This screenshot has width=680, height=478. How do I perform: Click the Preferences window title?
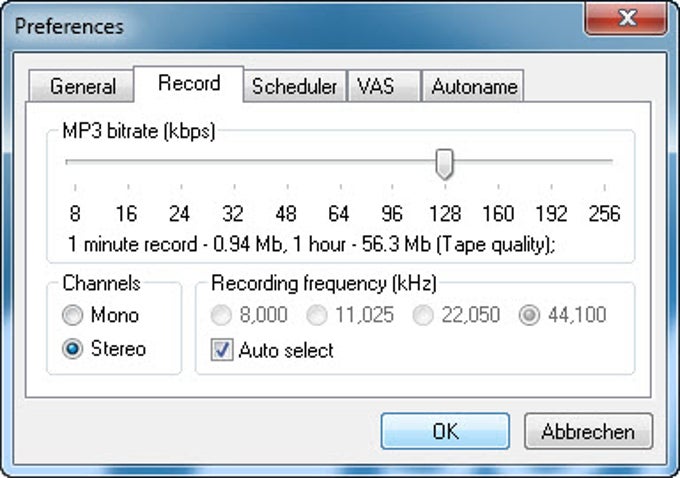coord(69,26)
